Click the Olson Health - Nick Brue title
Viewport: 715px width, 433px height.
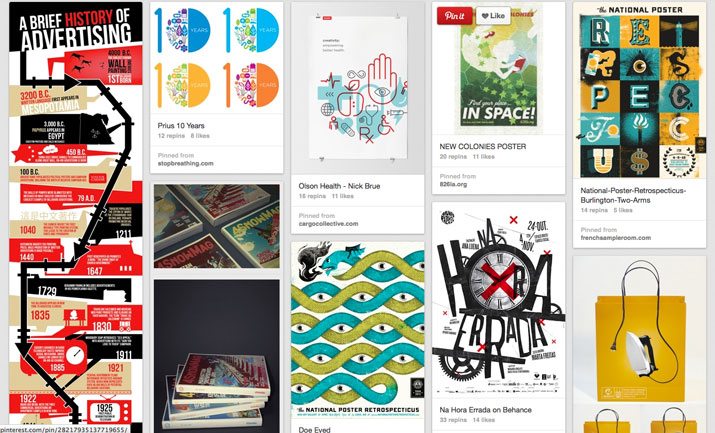click(x=339, y=186)
